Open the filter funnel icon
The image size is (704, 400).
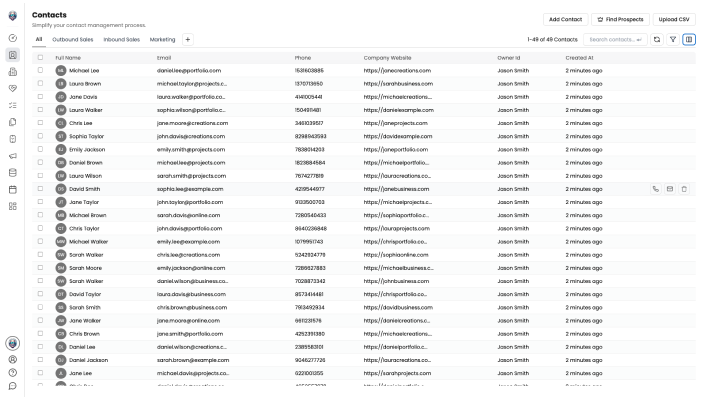click(x=673, y=39)
